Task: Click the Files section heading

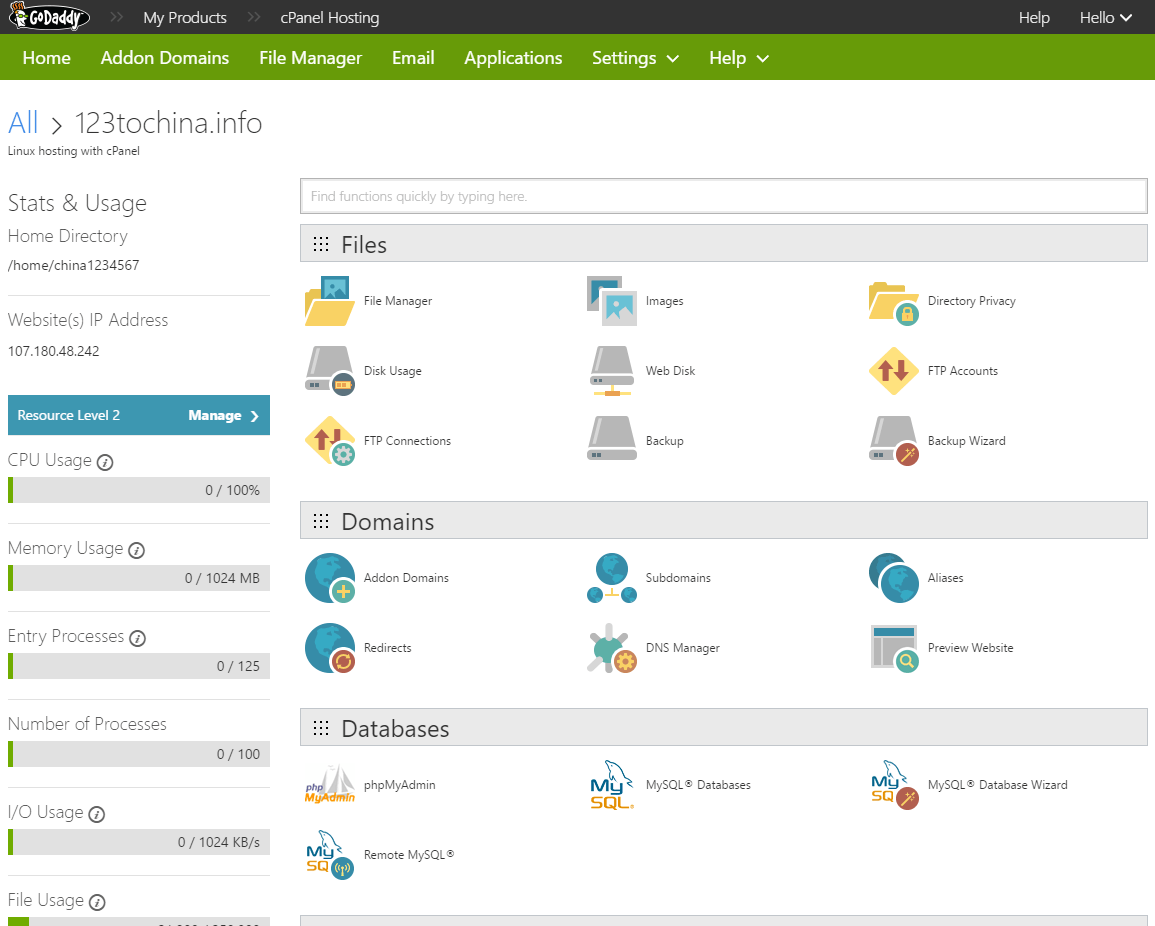Action: point(364,245)
